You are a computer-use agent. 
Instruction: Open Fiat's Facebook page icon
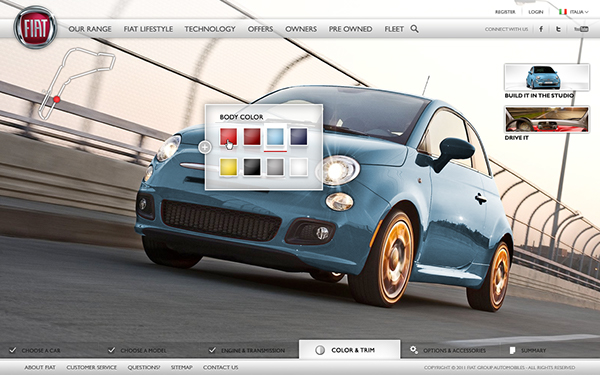click(x=541, y=29)
